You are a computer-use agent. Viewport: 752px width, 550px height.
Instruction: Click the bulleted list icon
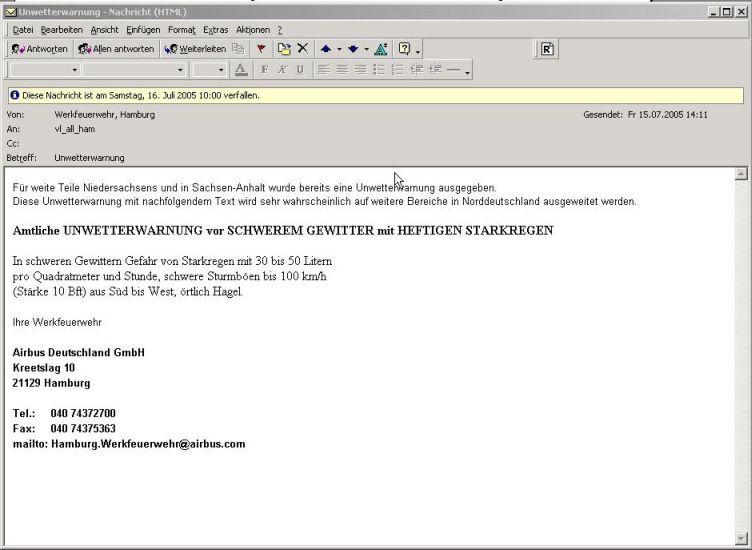point(379,70)
